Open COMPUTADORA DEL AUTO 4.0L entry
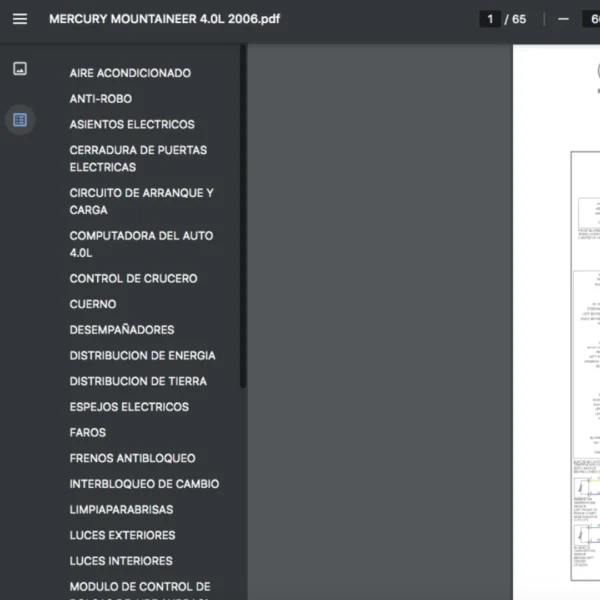 (141, 245)
